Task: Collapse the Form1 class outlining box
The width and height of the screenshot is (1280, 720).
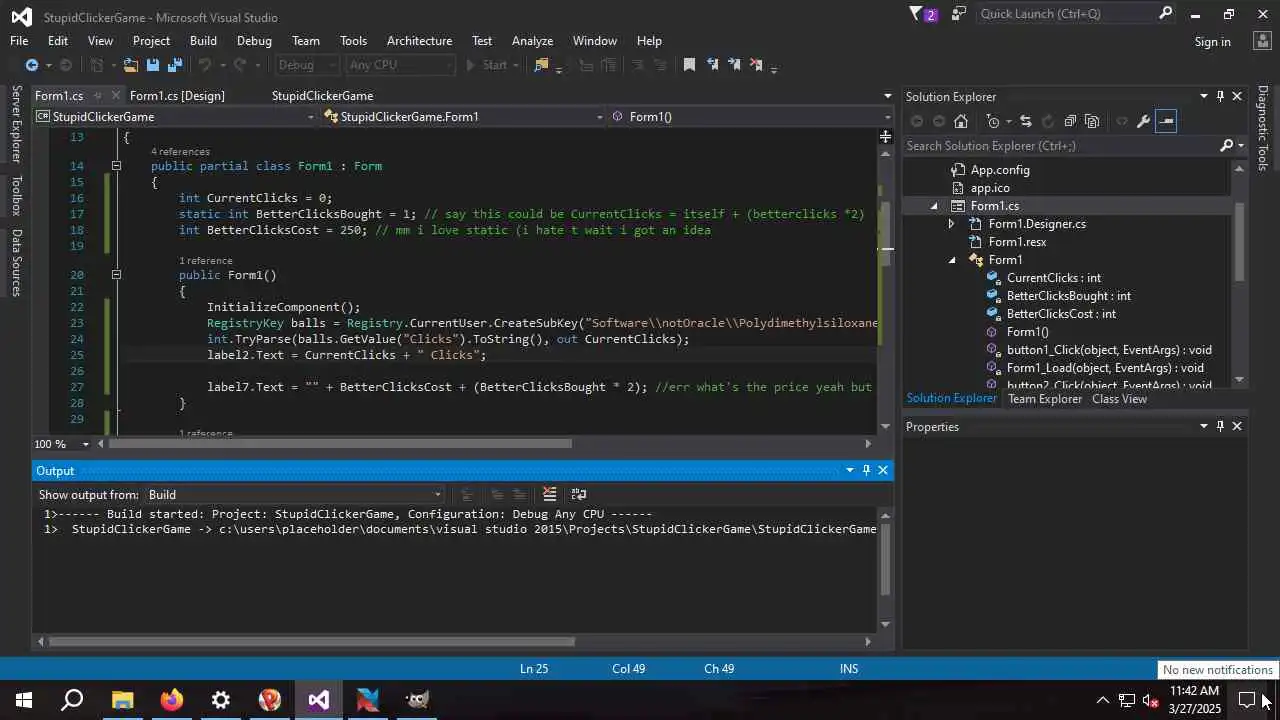Action: pyautogui.click(x=116, y=166)
